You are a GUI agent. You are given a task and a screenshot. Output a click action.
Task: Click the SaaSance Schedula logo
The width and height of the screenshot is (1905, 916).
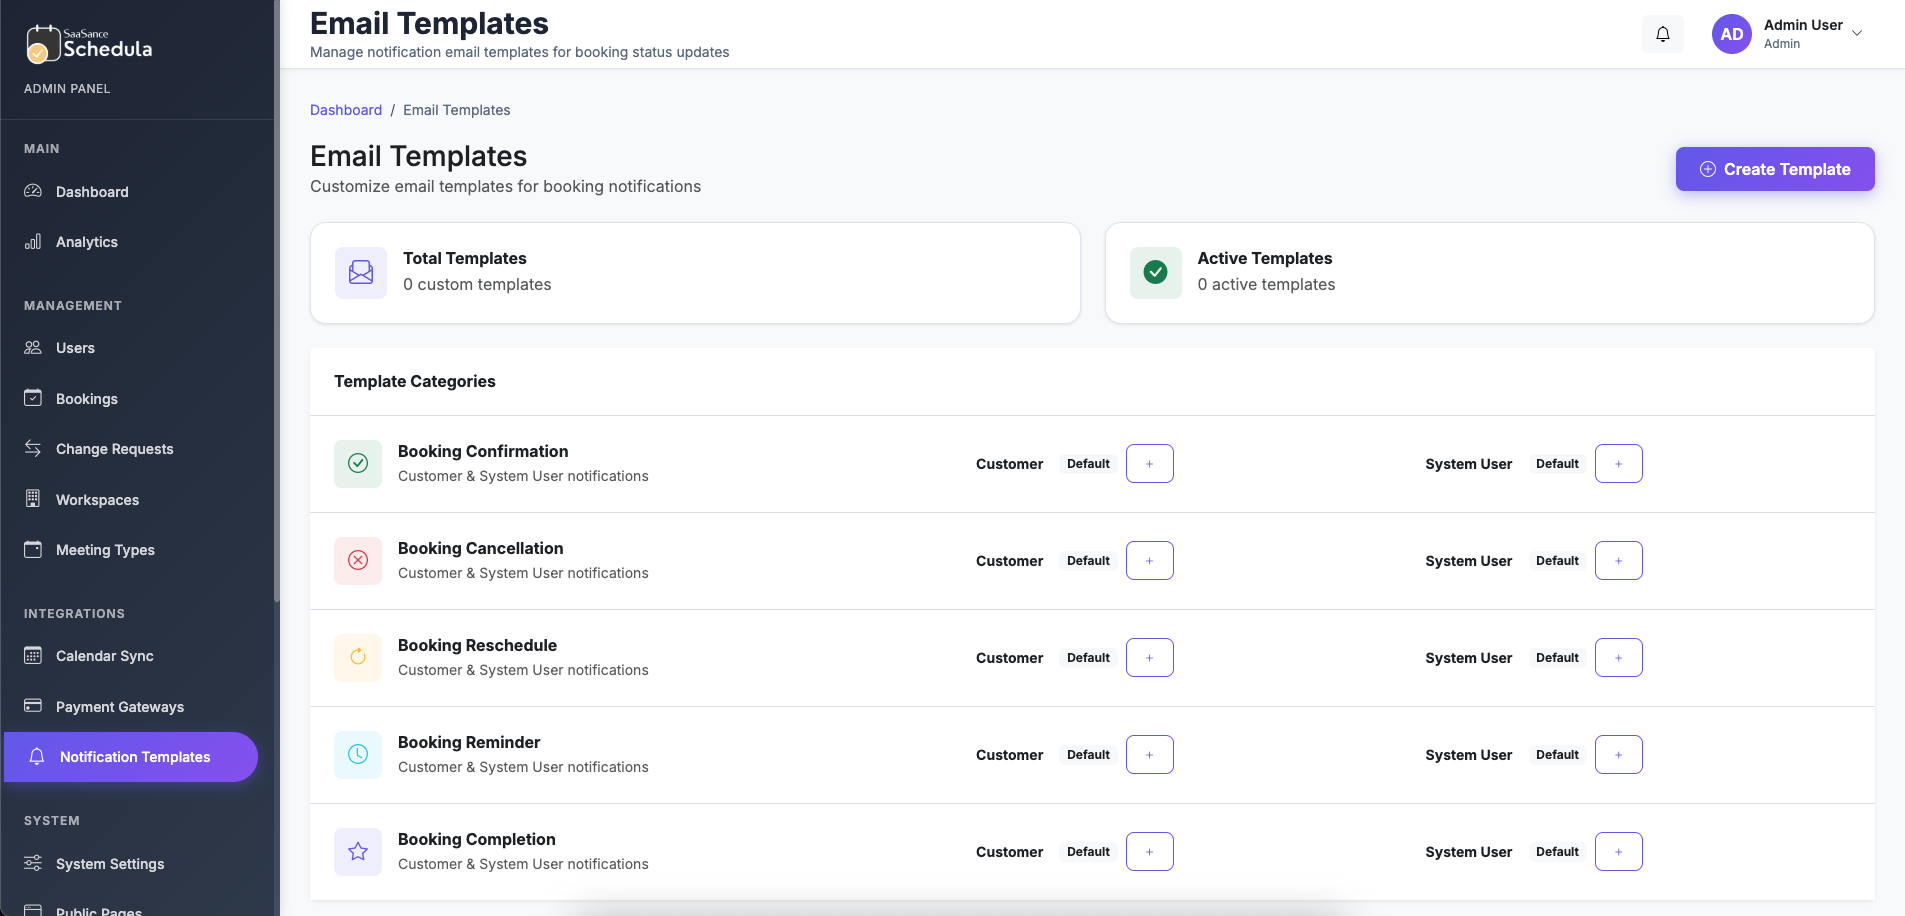[88, 44]
